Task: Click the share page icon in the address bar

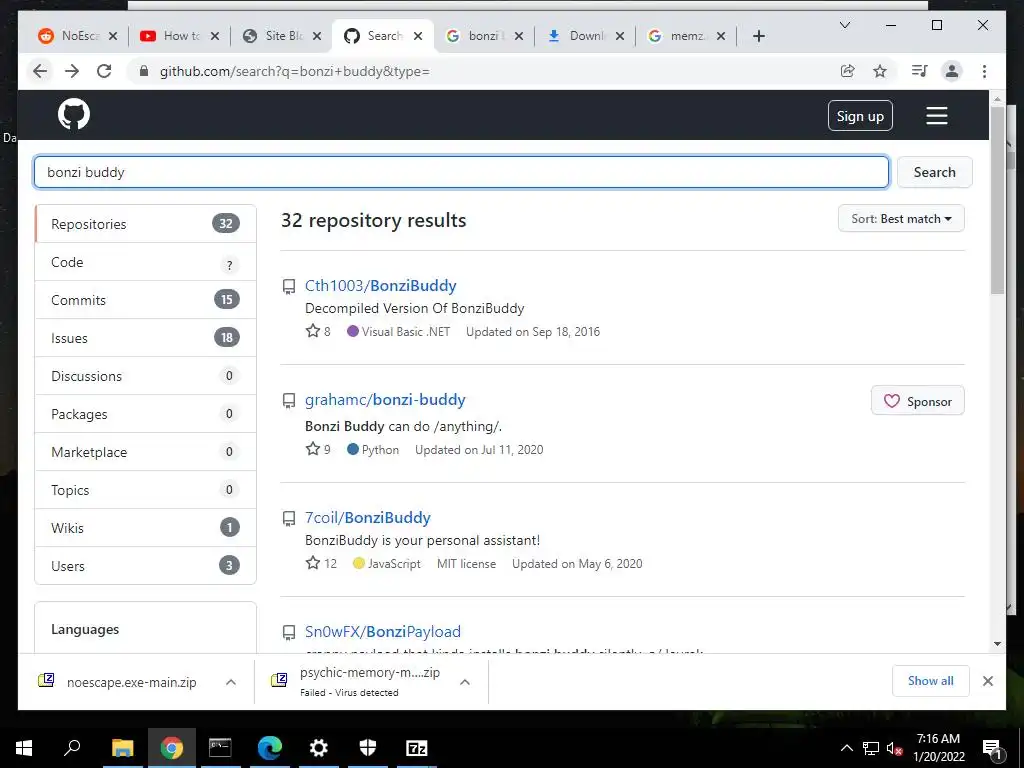Action: [848, 71]
